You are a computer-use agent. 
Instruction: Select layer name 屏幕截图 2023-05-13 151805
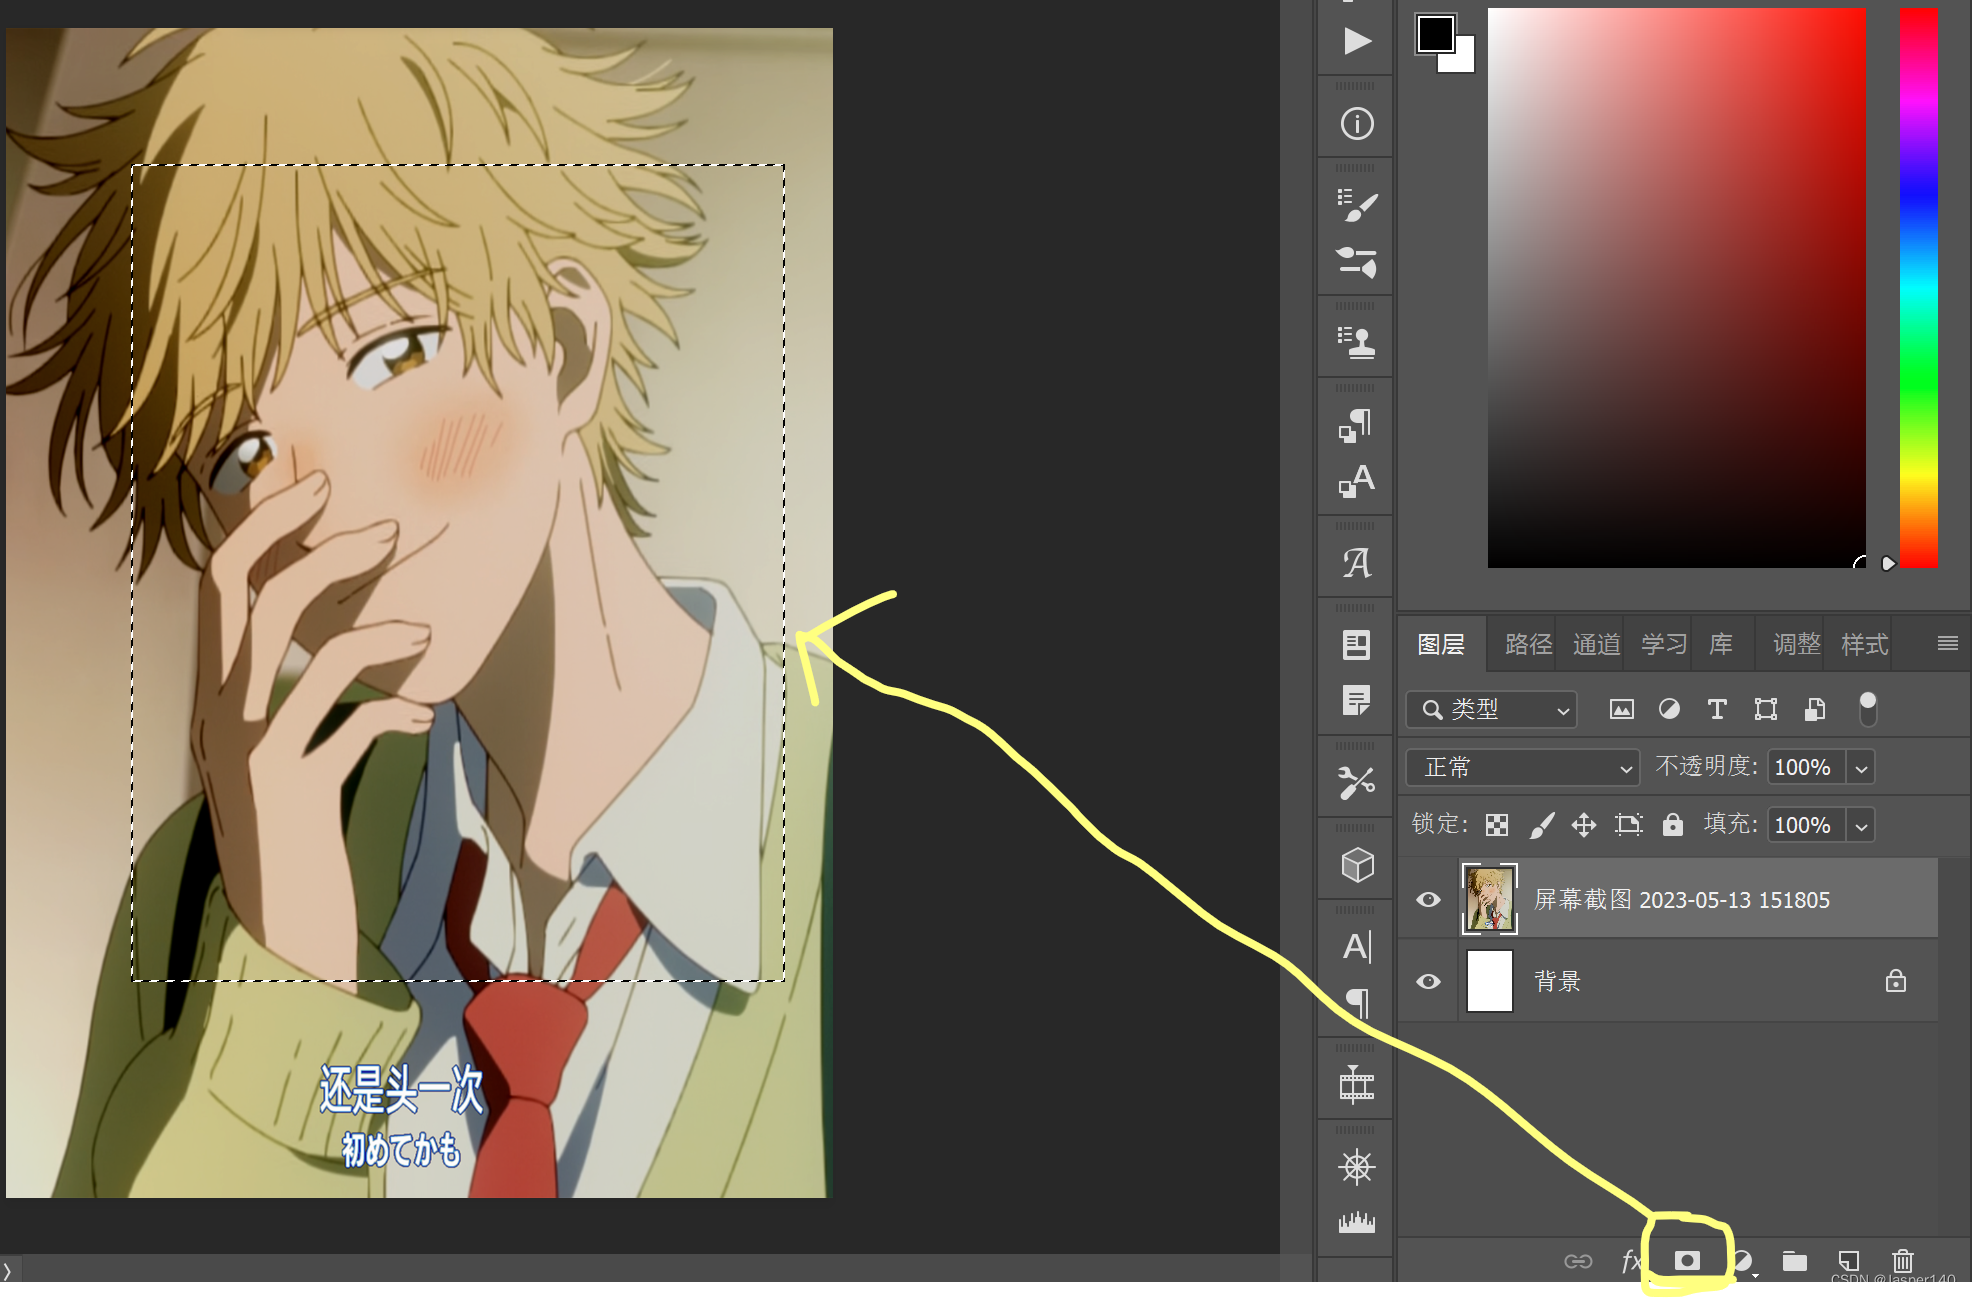pyautogui.click(x=1682, y=900)
